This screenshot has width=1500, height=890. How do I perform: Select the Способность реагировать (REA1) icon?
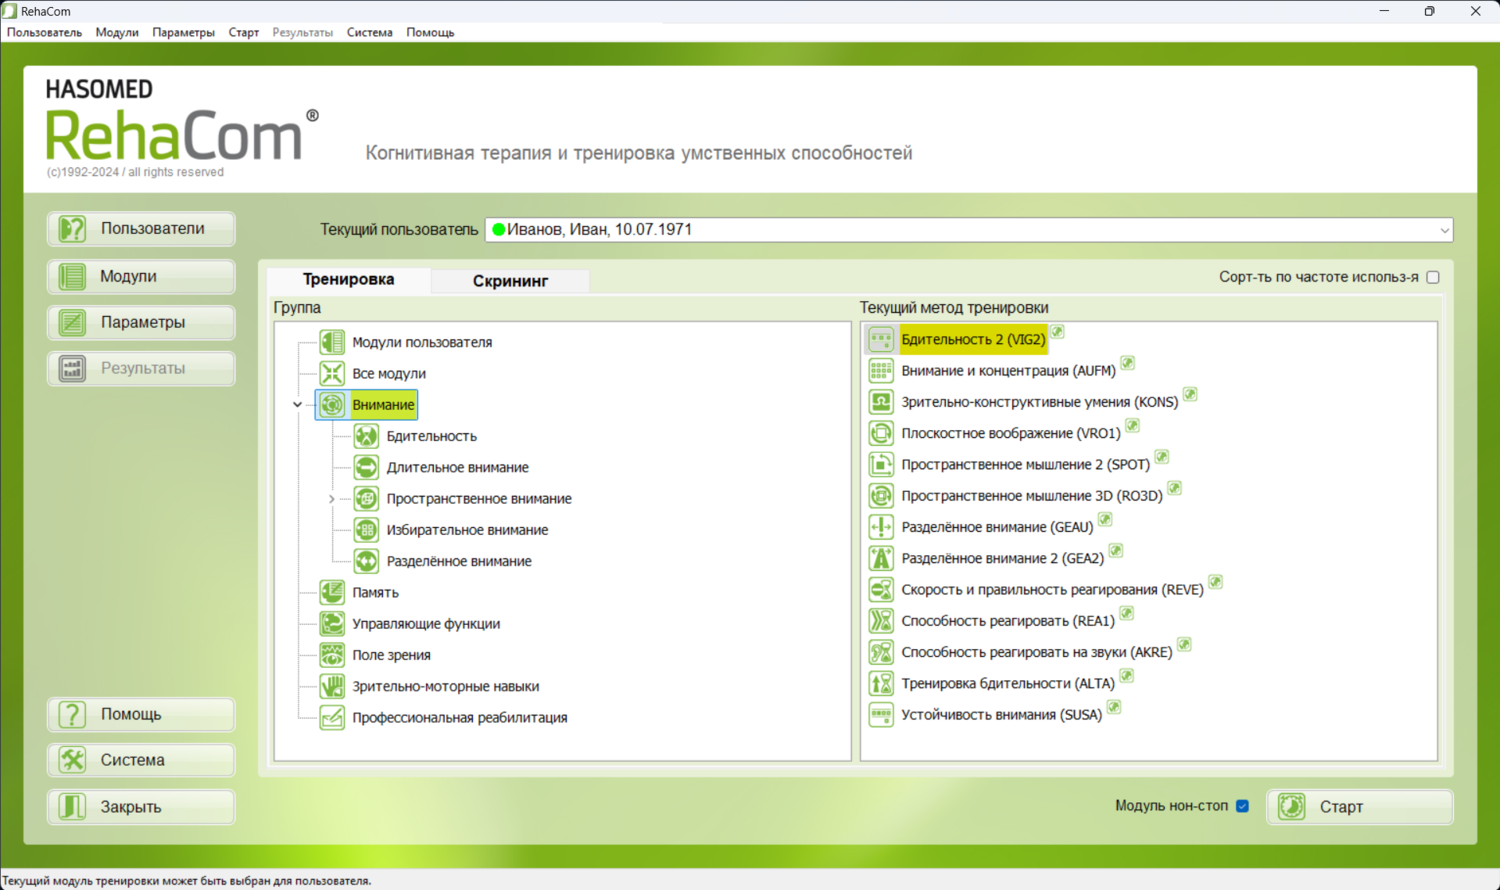[881, 621]
